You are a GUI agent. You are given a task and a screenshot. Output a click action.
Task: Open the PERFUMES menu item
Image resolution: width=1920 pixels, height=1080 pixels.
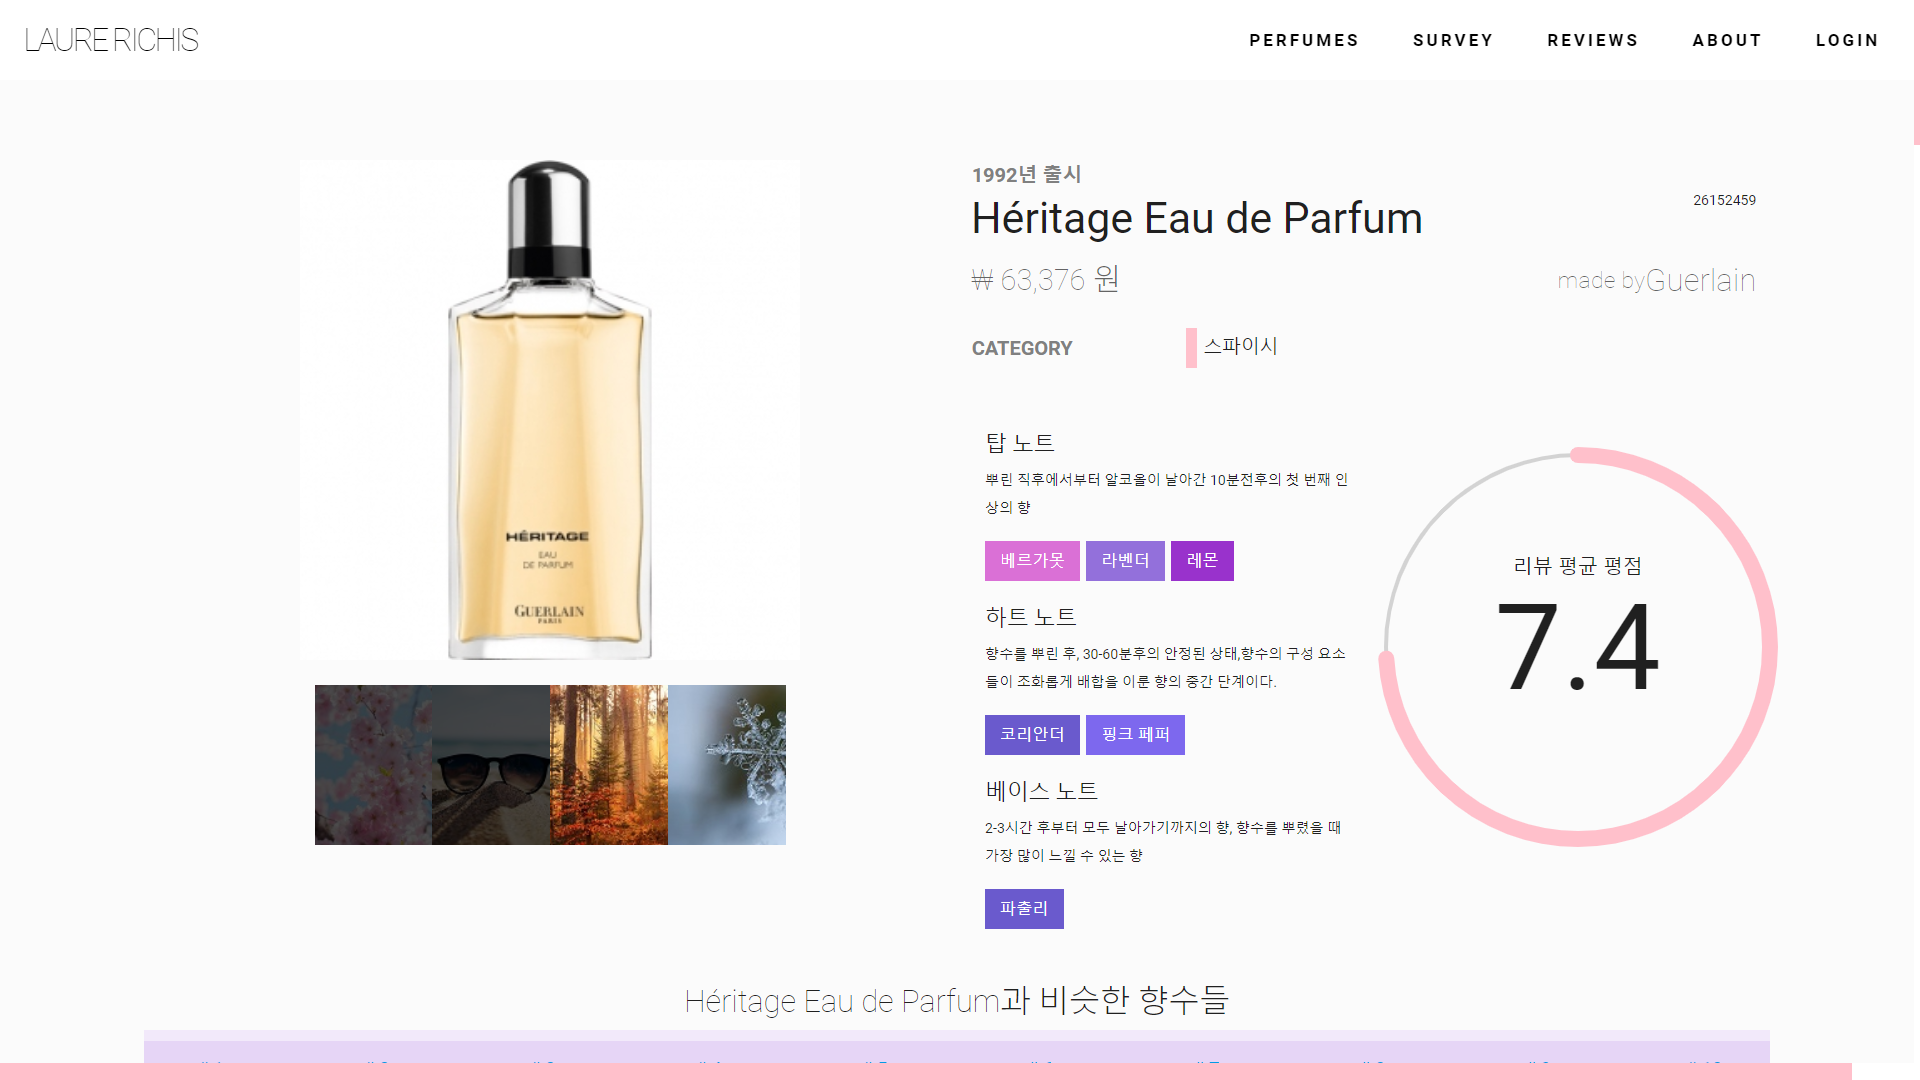[x=1303, y=40]
